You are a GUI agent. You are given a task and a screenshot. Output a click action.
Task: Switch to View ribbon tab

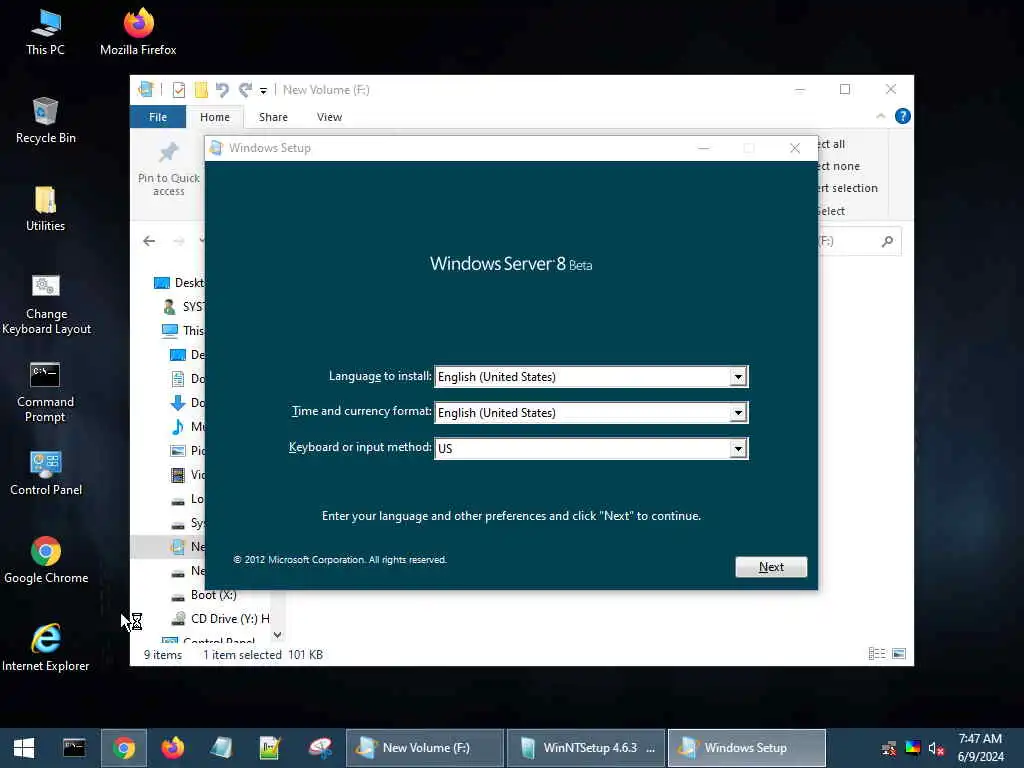pos(329,117)
